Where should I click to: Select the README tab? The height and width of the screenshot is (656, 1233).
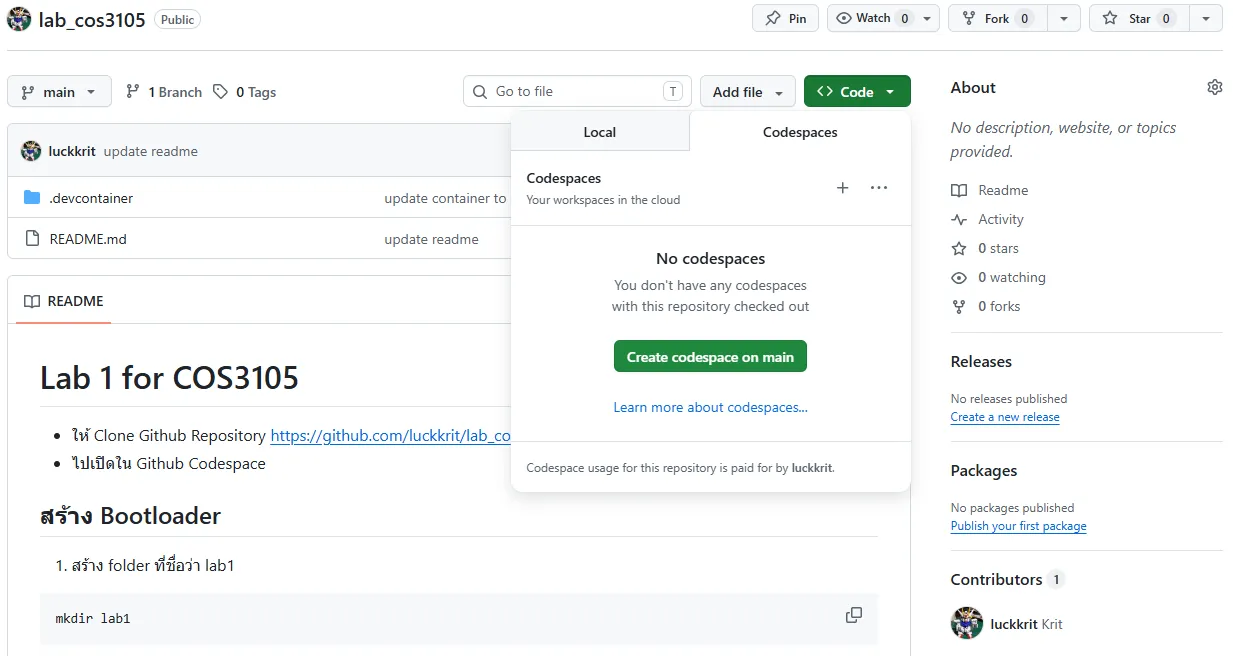pos(64,301)
